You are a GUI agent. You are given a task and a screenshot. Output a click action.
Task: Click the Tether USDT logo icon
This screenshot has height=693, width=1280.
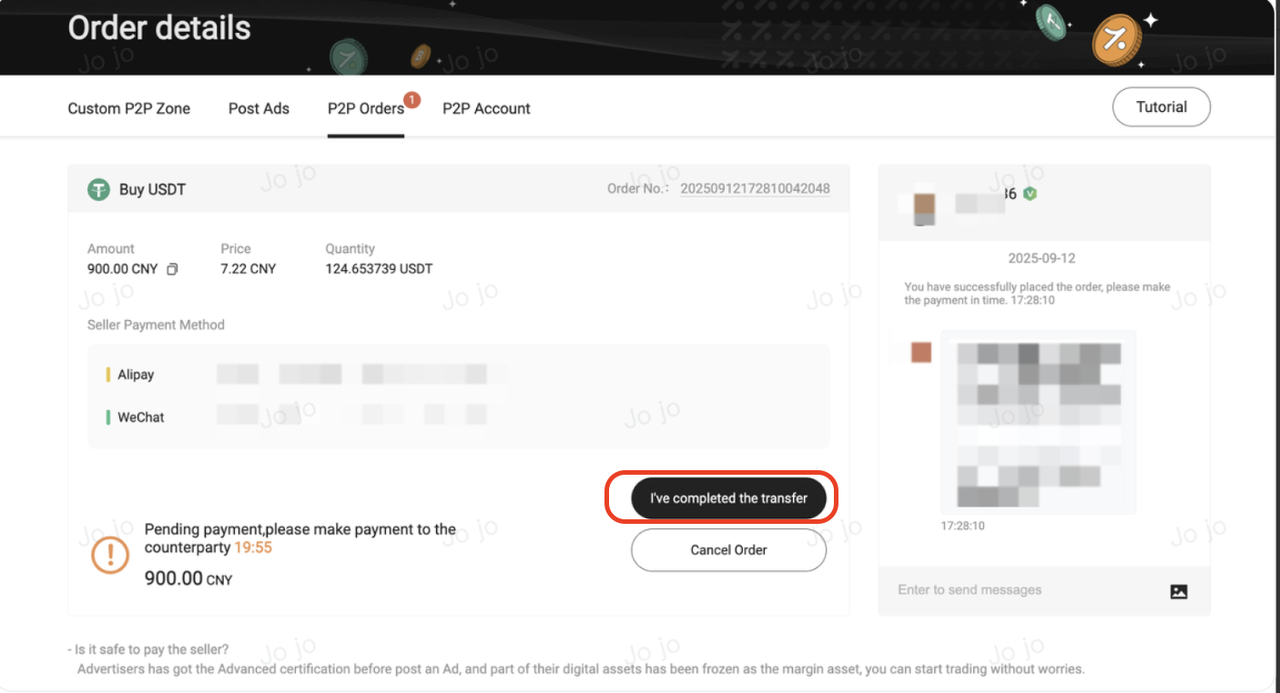[x=98, y=189]
